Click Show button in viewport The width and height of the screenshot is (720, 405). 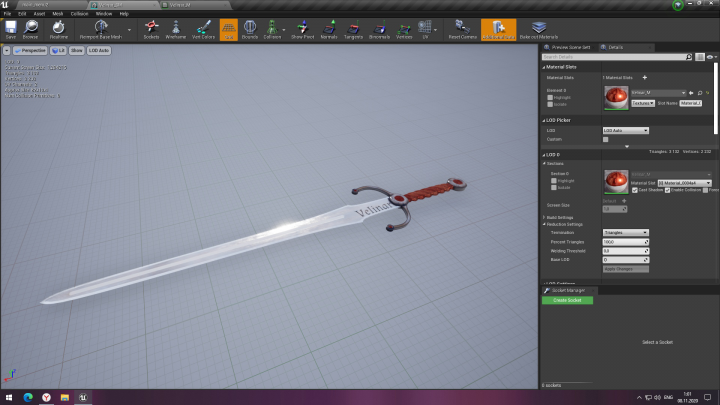[x=77, y=51]
